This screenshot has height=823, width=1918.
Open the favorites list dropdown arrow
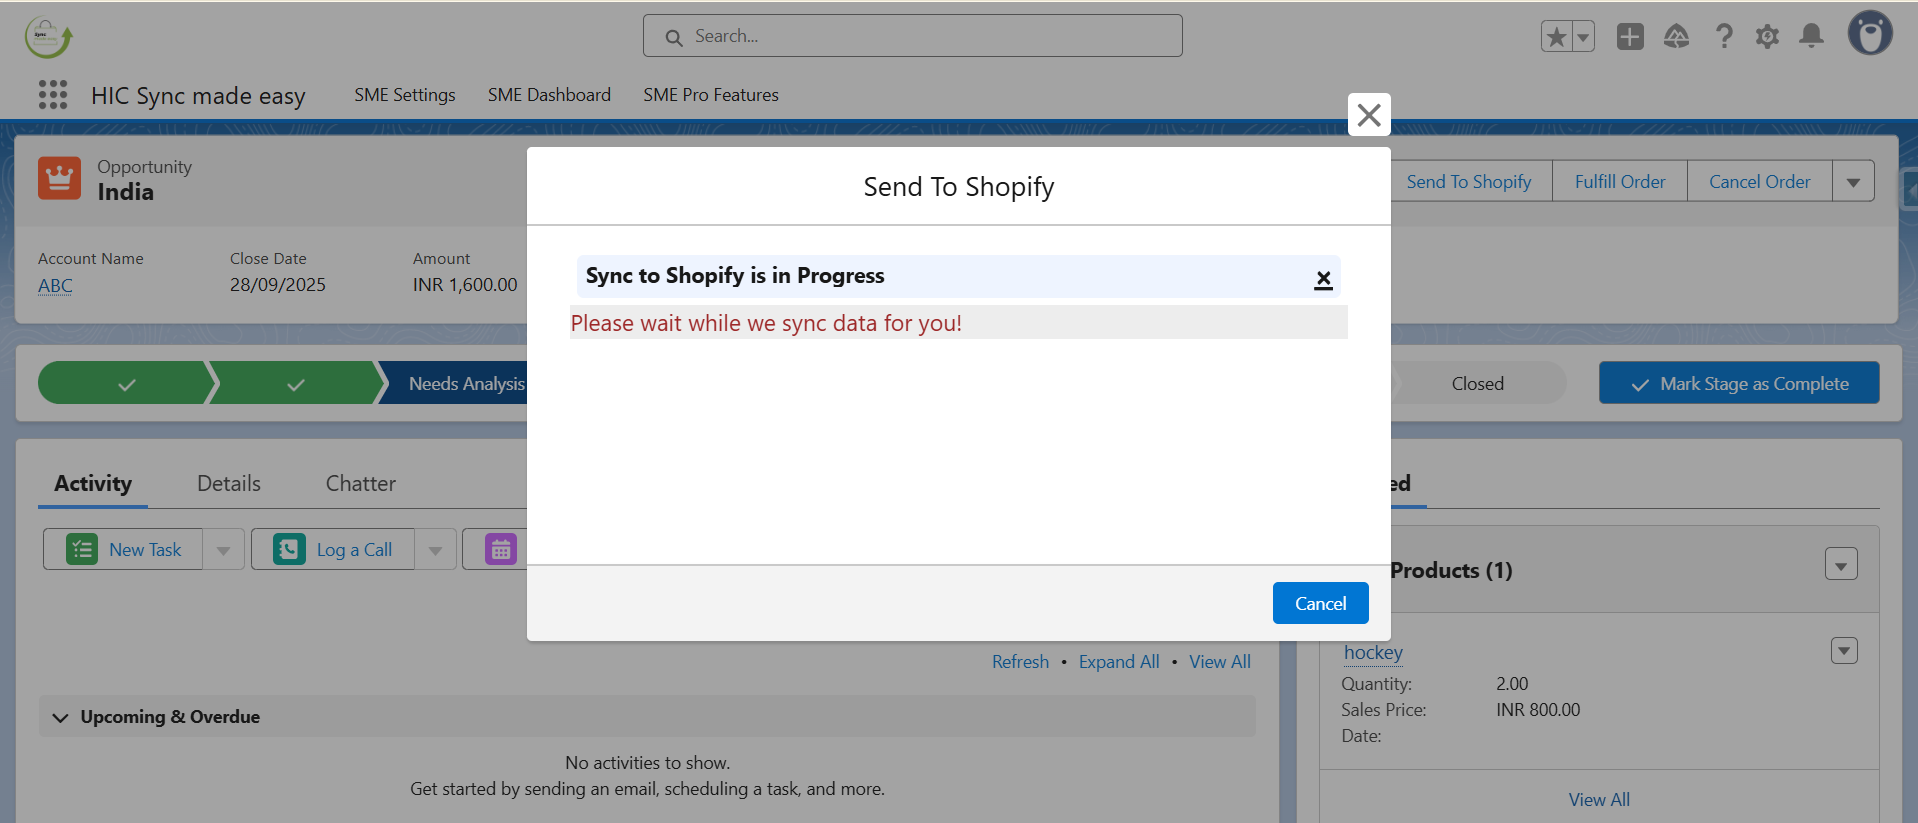point(1583,37)
